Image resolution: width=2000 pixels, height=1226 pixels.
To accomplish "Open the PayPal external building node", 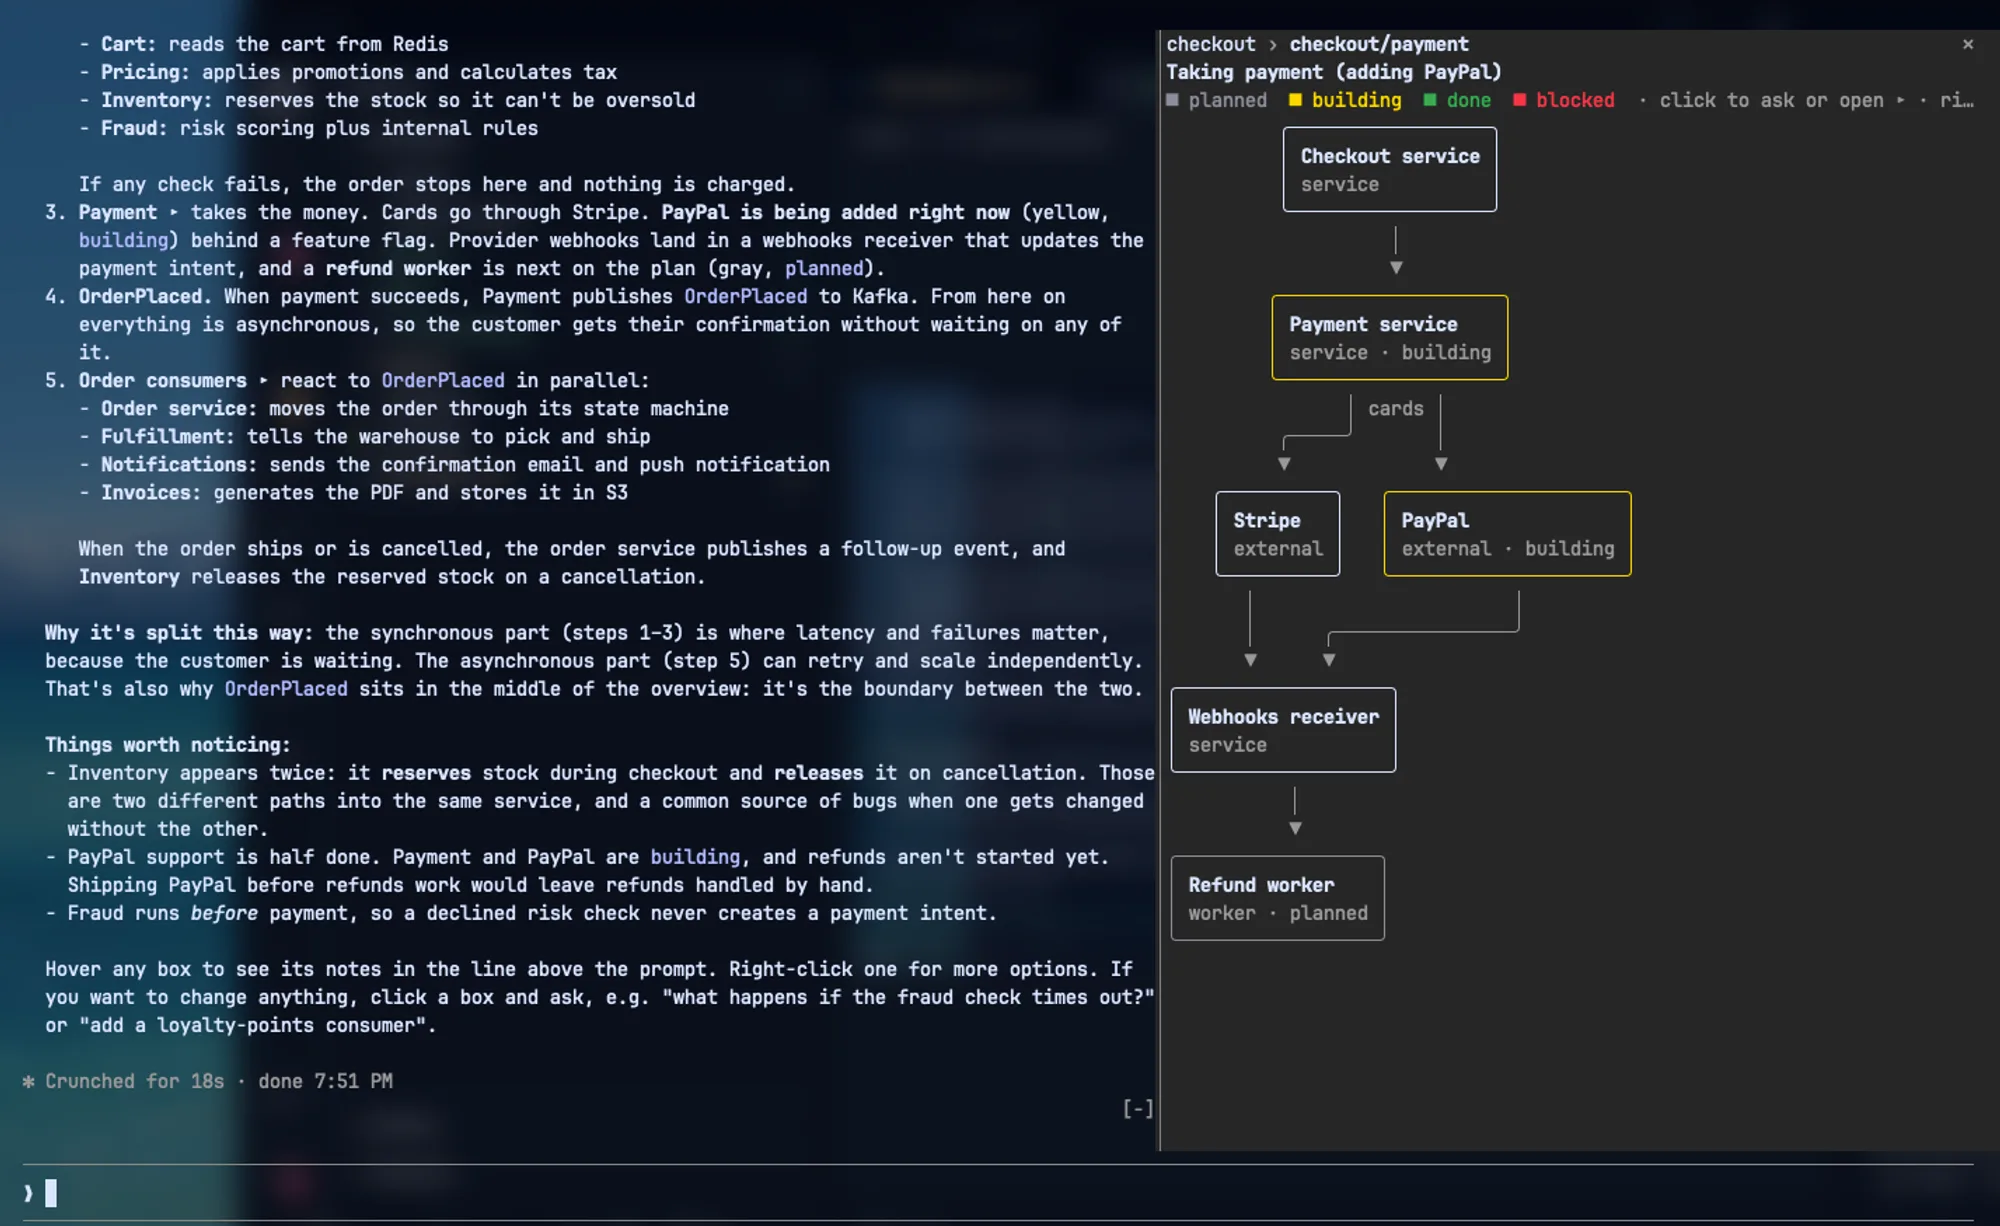I will [x=1507, y=534].
